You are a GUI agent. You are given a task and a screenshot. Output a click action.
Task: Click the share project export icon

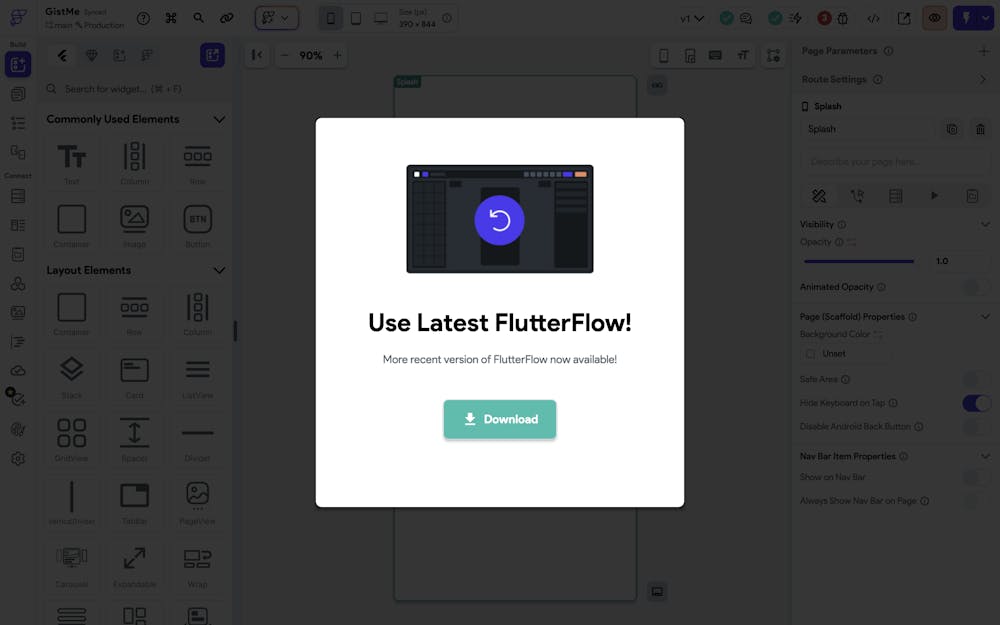[x=904, y=18]
